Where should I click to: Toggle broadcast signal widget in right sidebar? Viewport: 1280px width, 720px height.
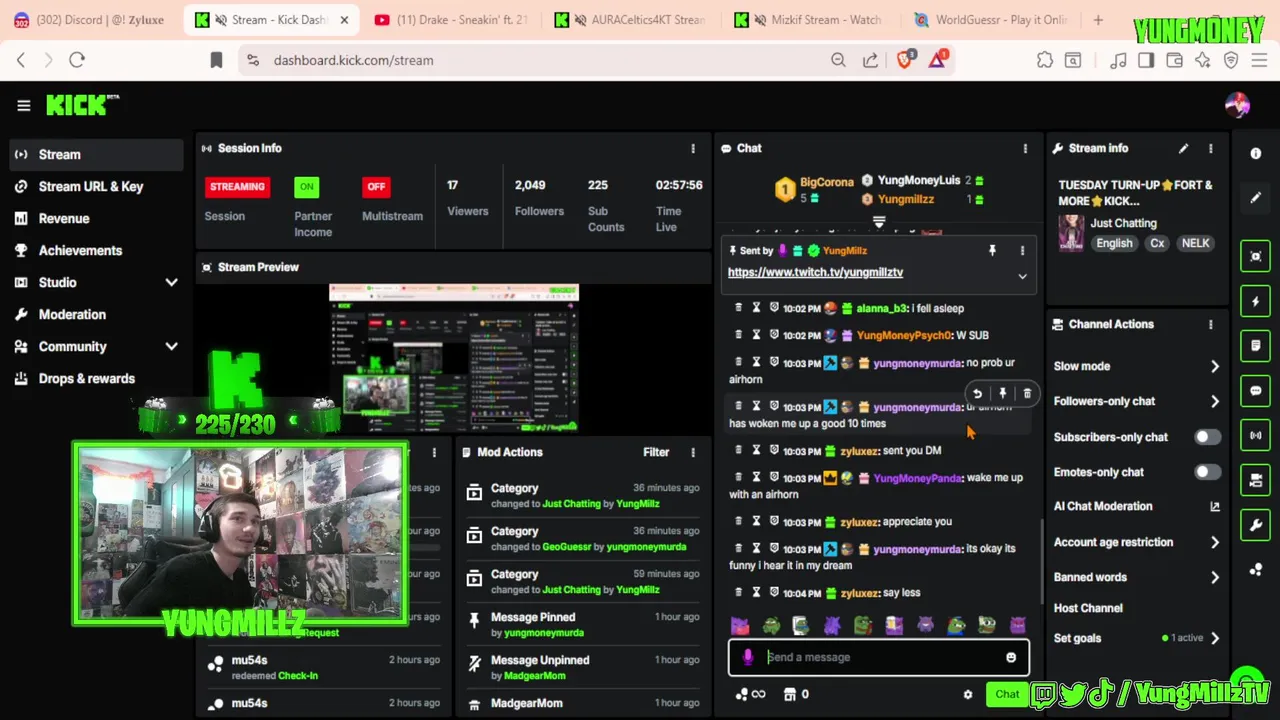(1256, 436)
